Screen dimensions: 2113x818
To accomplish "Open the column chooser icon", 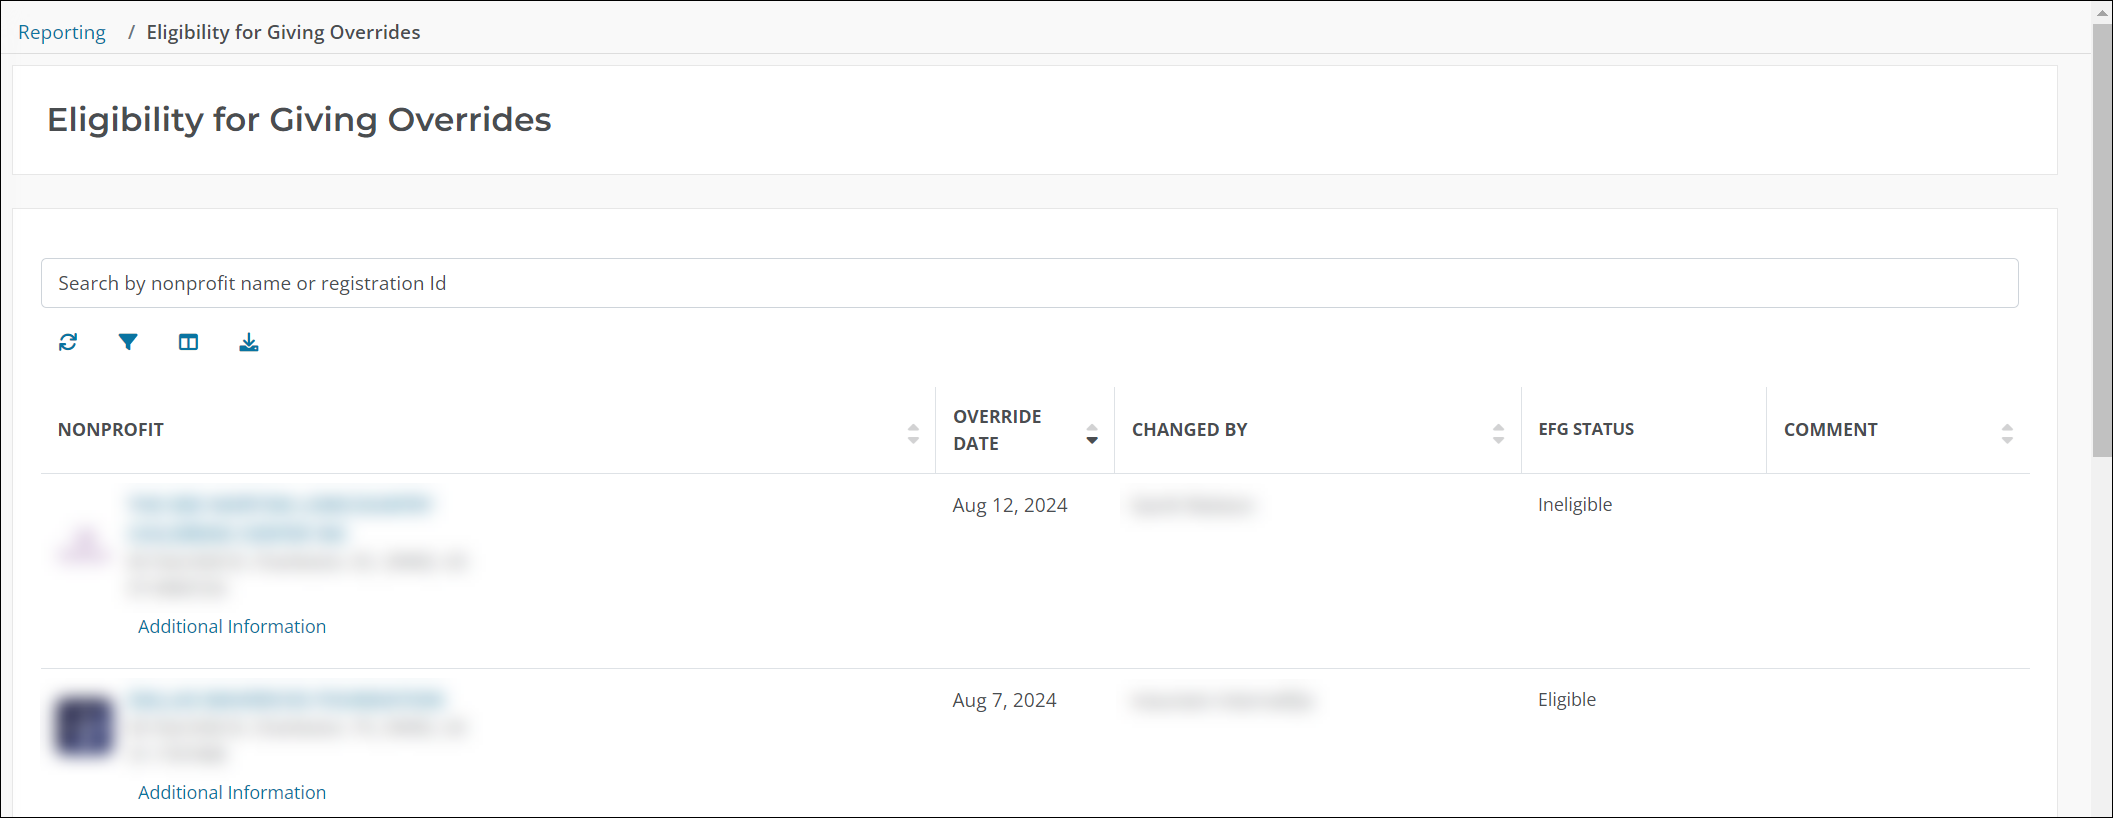I will (x=188, y=342).
